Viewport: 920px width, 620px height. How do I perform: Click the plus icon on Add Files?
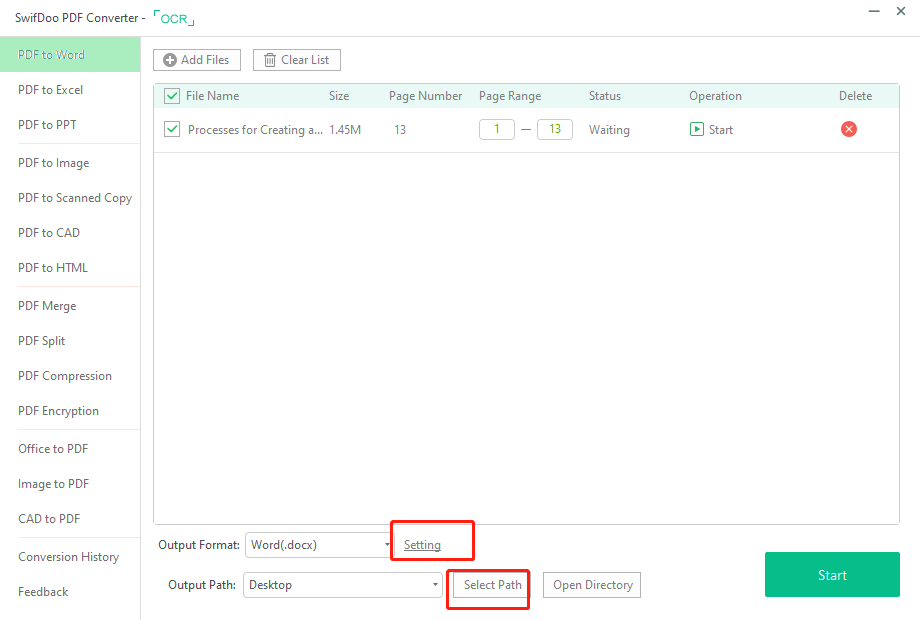pyautogui.click(x=170, y=60)
